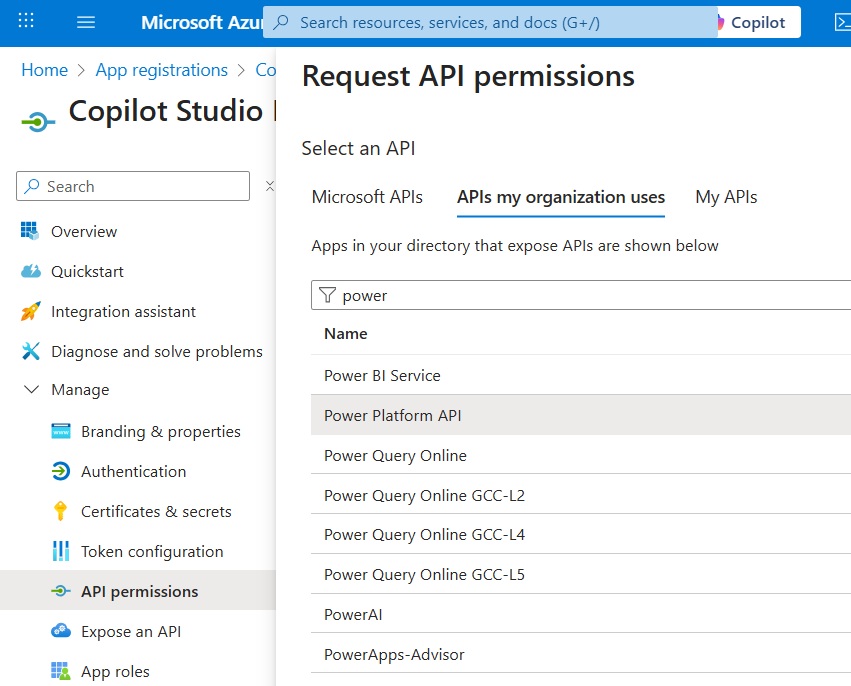Open Diagnose and solve problems
Viewport: 851px width, 686px height.
(156, 351)
